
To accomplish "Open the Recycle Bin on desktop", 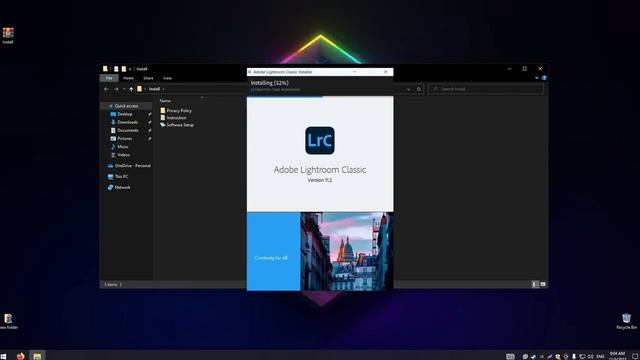I will pyautogui.click(x=626, y=321).
